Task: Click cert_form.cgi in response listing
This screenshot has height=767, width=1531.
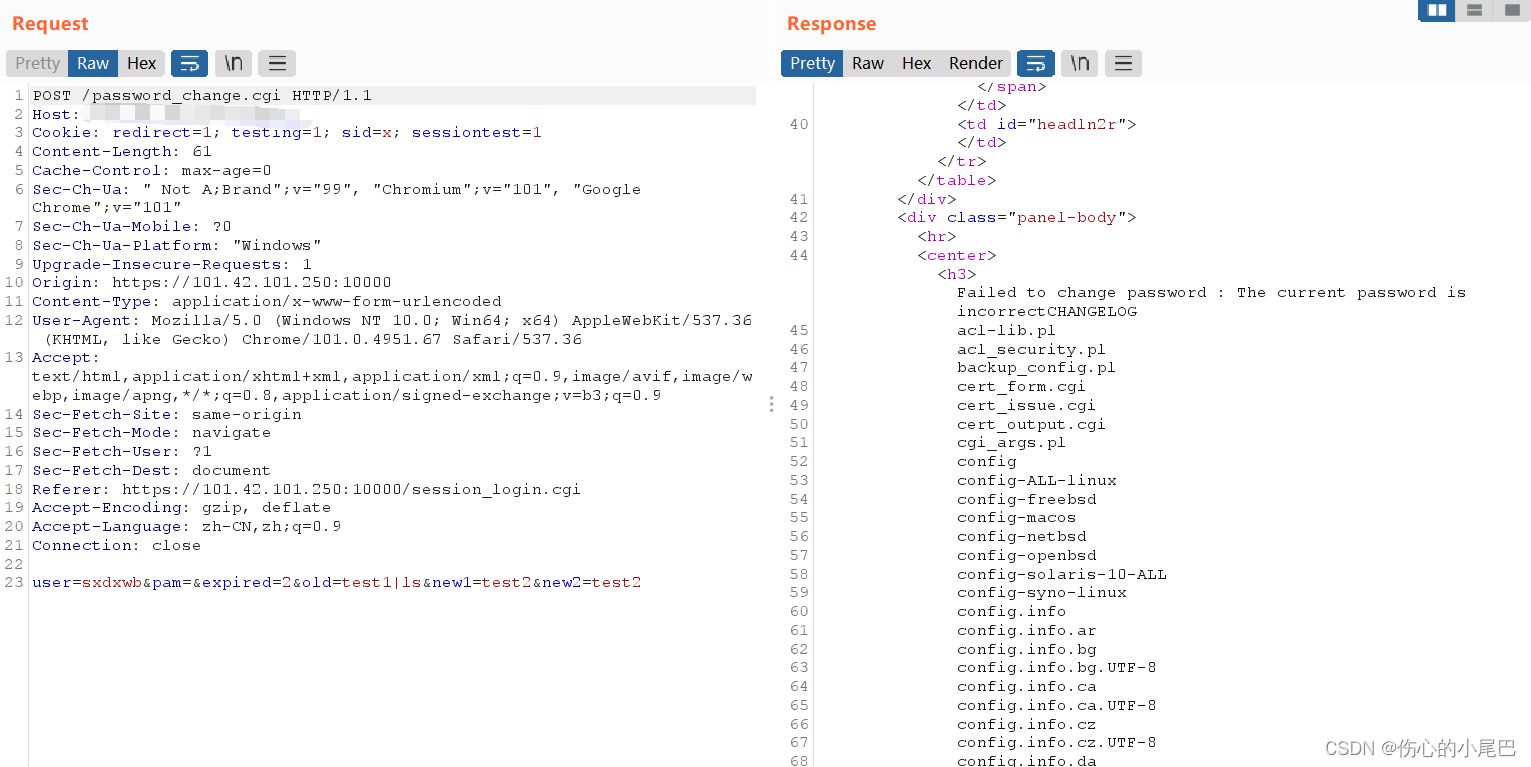Action: [1022, 387]
